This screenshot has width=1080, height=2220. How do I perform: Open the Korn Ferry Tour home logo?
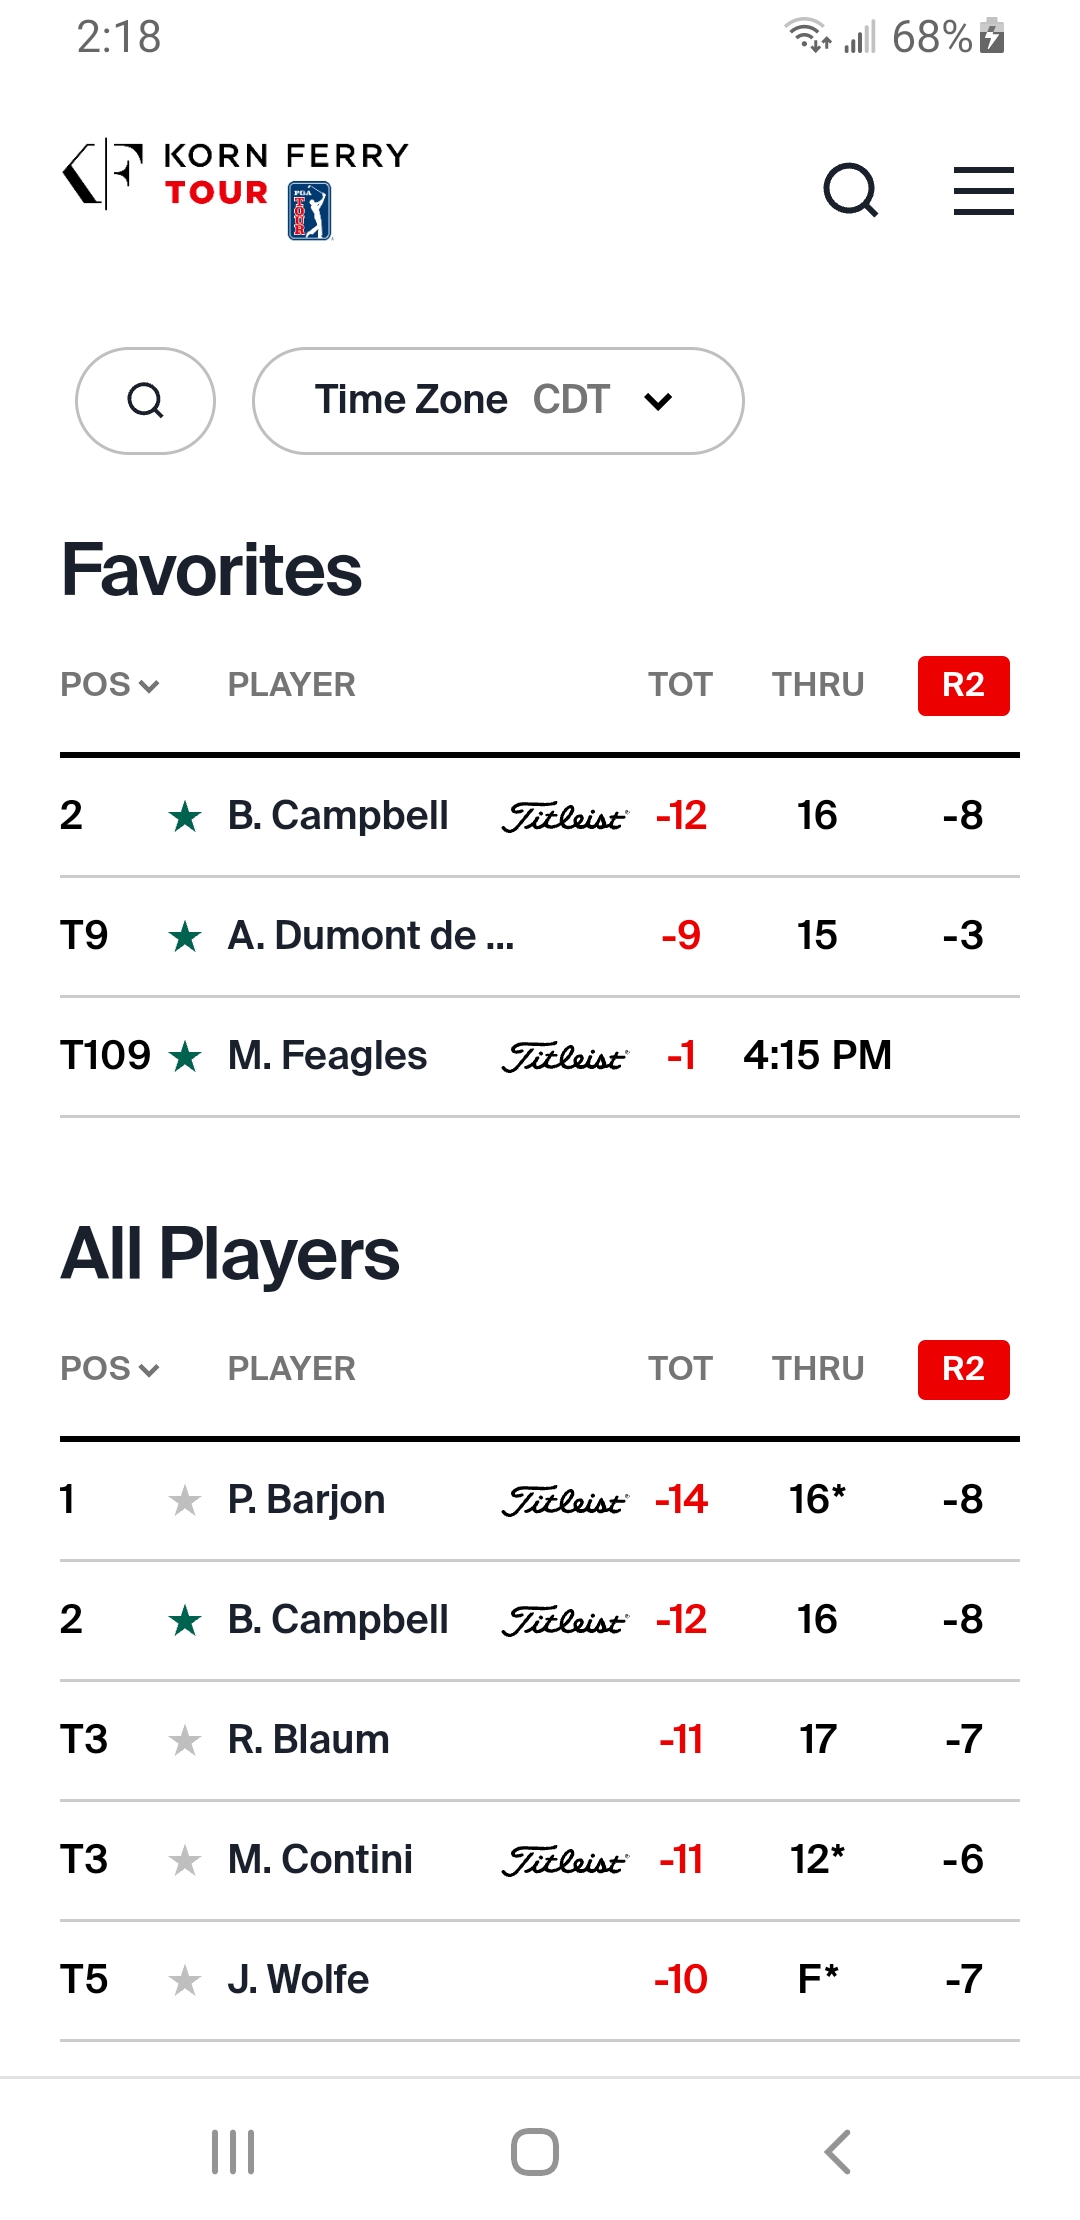236,187
